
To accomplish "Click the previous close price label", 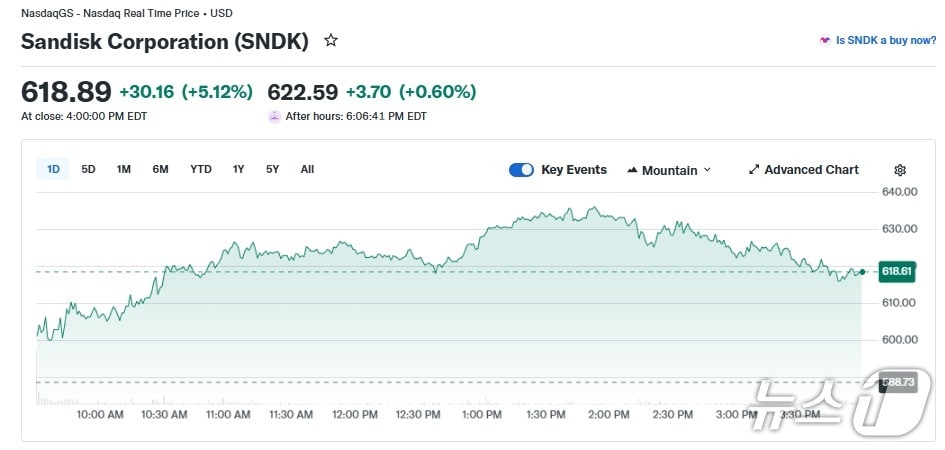I will 897,382.
